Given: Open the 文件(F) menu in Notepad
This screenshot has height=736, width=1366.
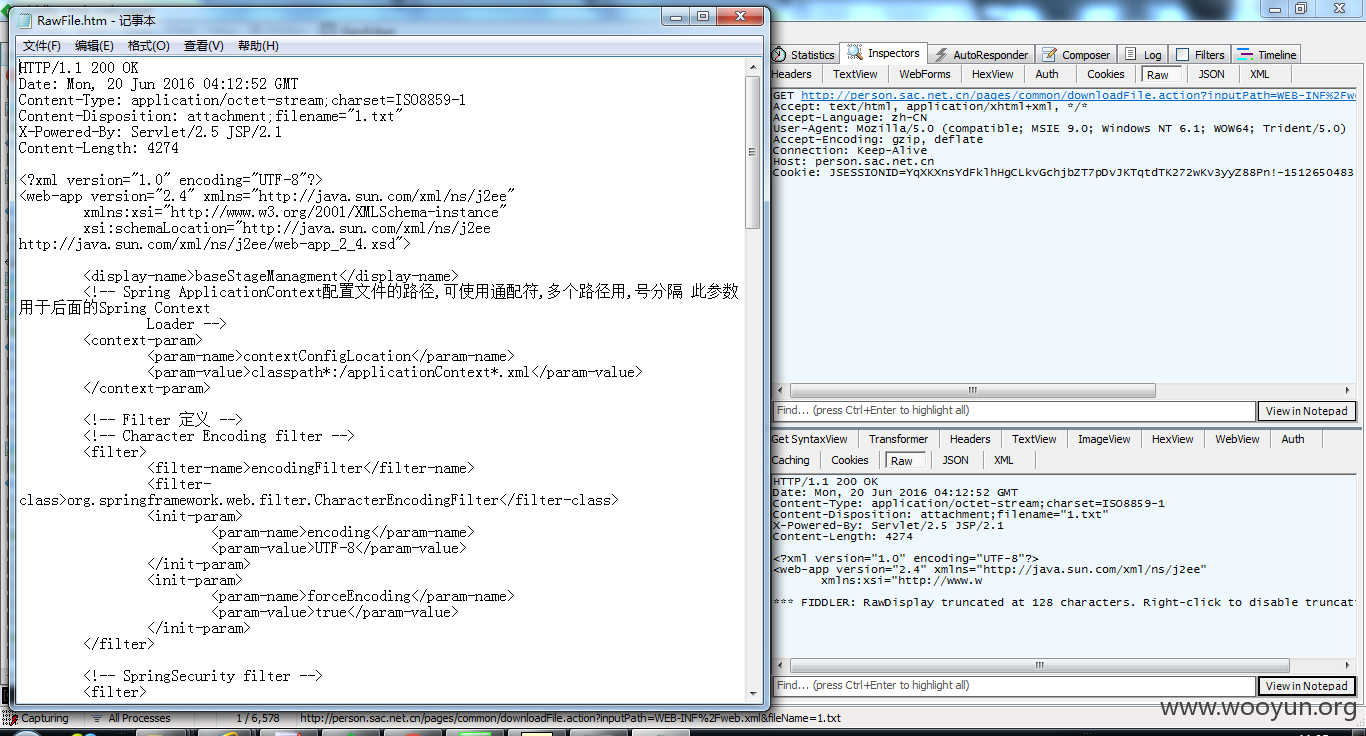Looking at the screenshot, I should (42, 46).
